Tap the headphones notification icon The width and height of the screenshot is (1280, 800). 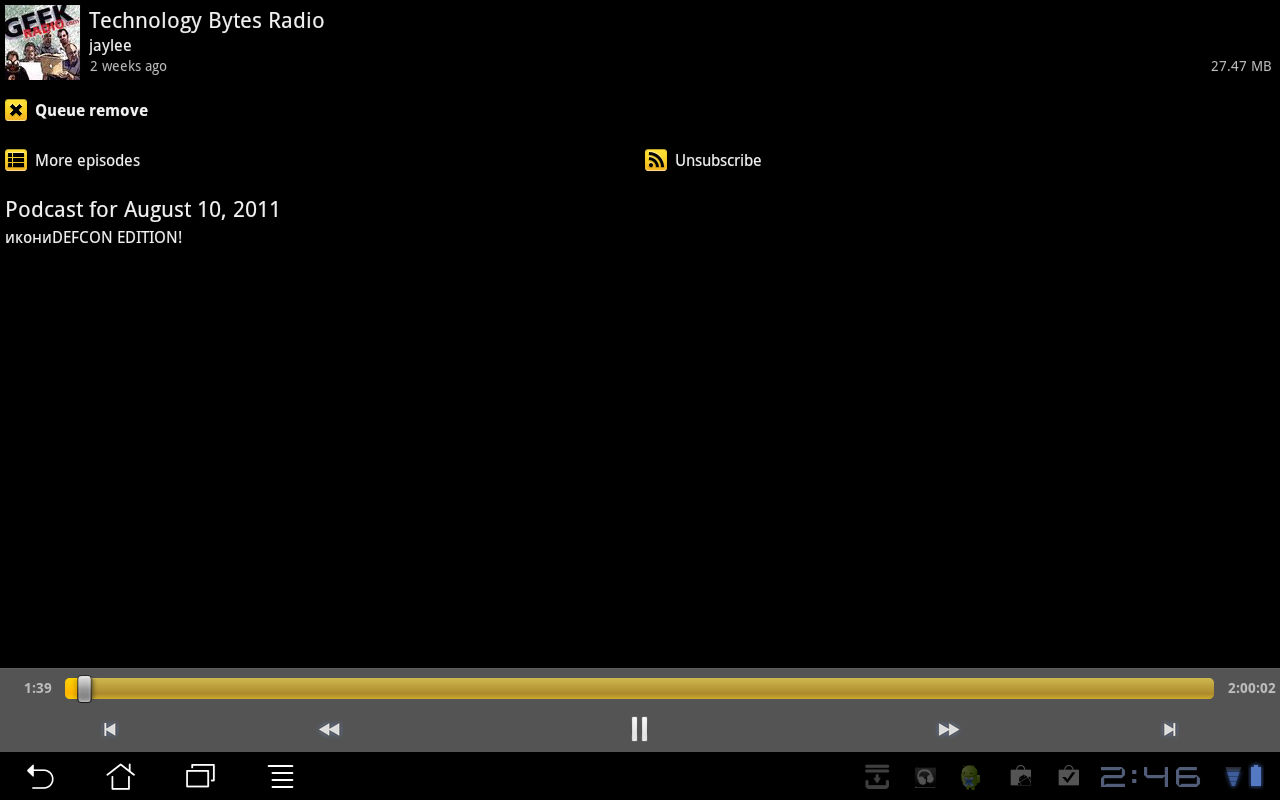coord(925,776)
